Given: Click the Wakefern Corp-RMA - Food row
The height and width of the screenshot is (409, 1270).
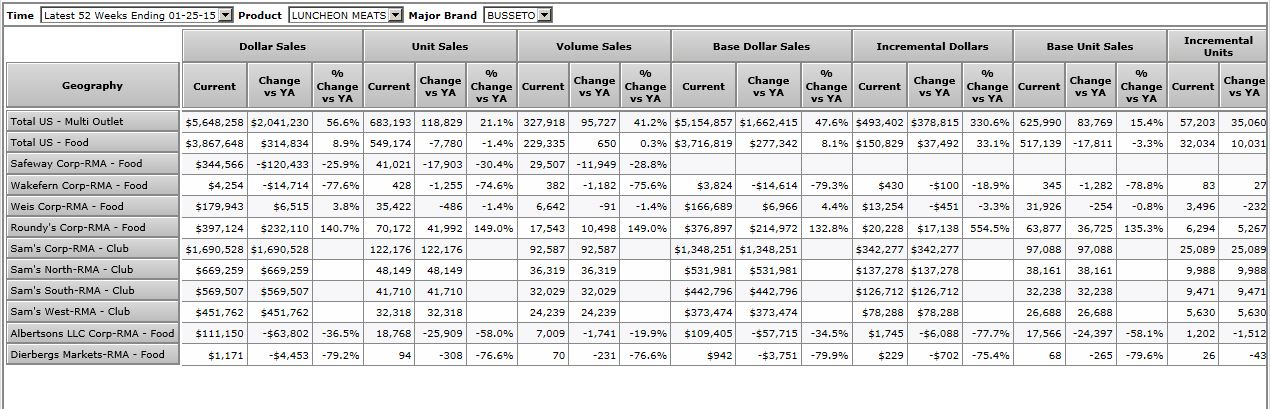Looking at the screenshot, I should pyautogui.click(x=92, y=185).
